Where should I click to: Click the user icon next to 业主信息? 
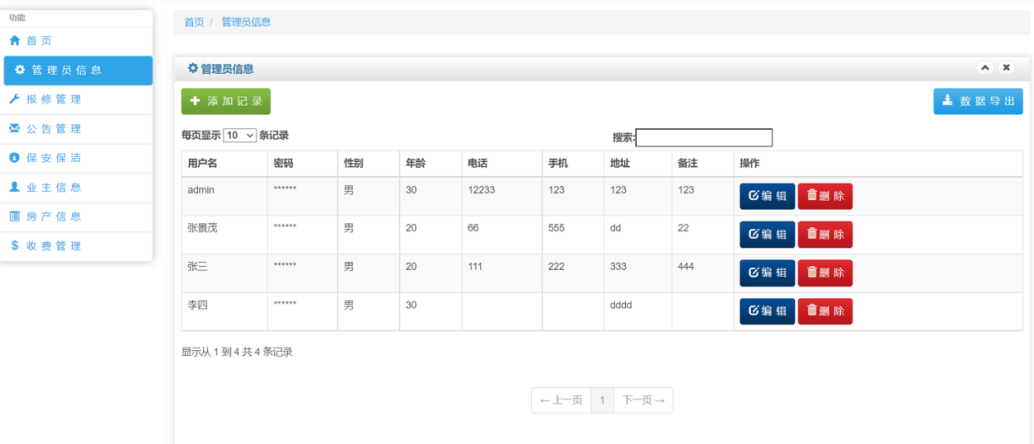[x=15, y=187]
